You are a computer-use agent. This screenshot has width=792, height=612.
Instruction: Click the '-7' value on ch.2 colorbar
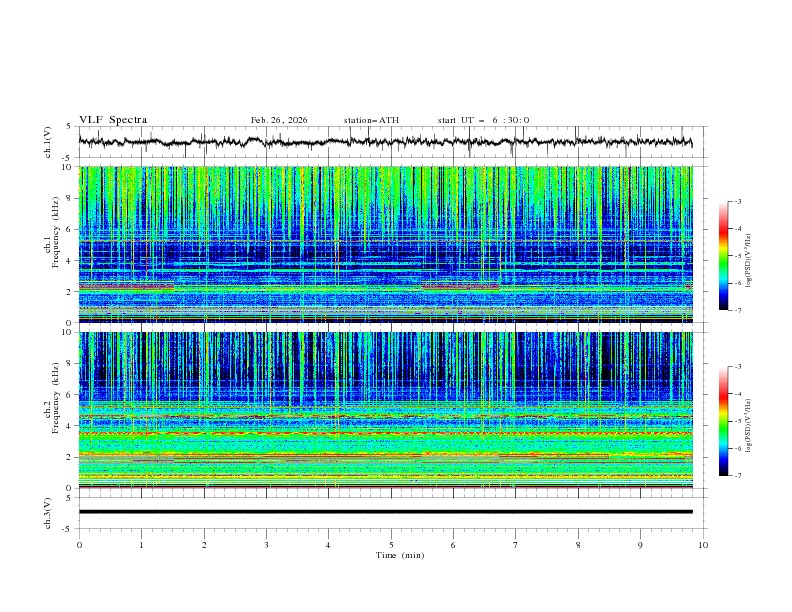[737, 475]
